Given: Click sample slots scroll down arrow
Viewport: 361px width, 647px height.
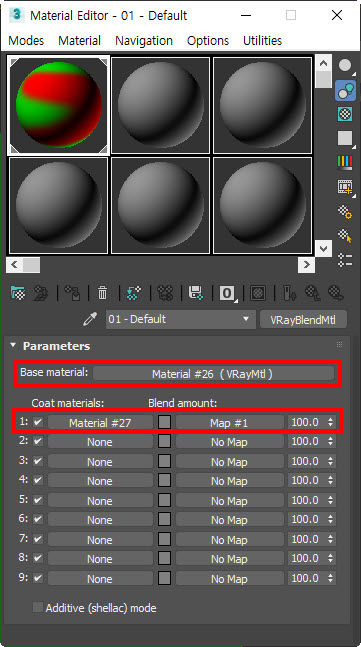Looking at the screenshot, I should [x=323, y=248].
